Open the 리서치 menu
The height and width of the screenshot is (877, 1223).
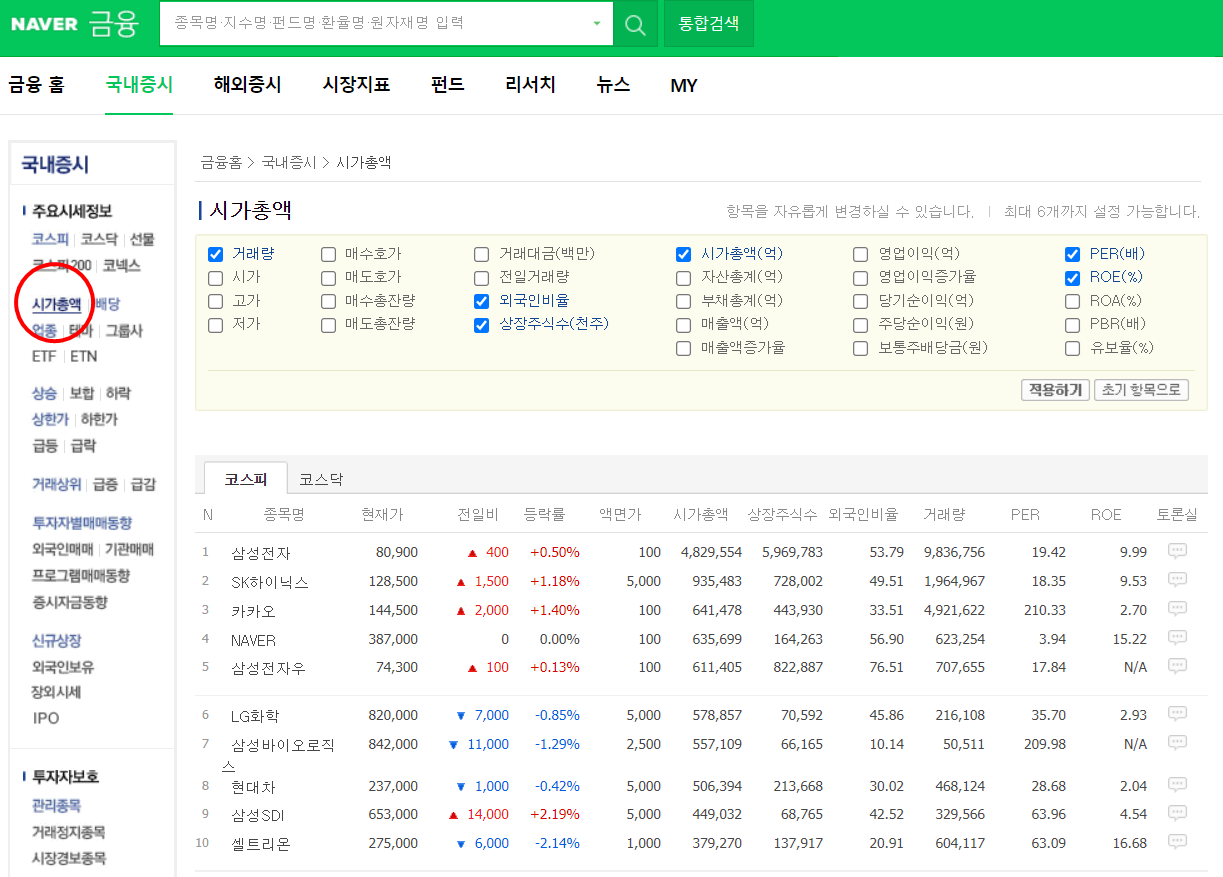(x=530, y=85)
